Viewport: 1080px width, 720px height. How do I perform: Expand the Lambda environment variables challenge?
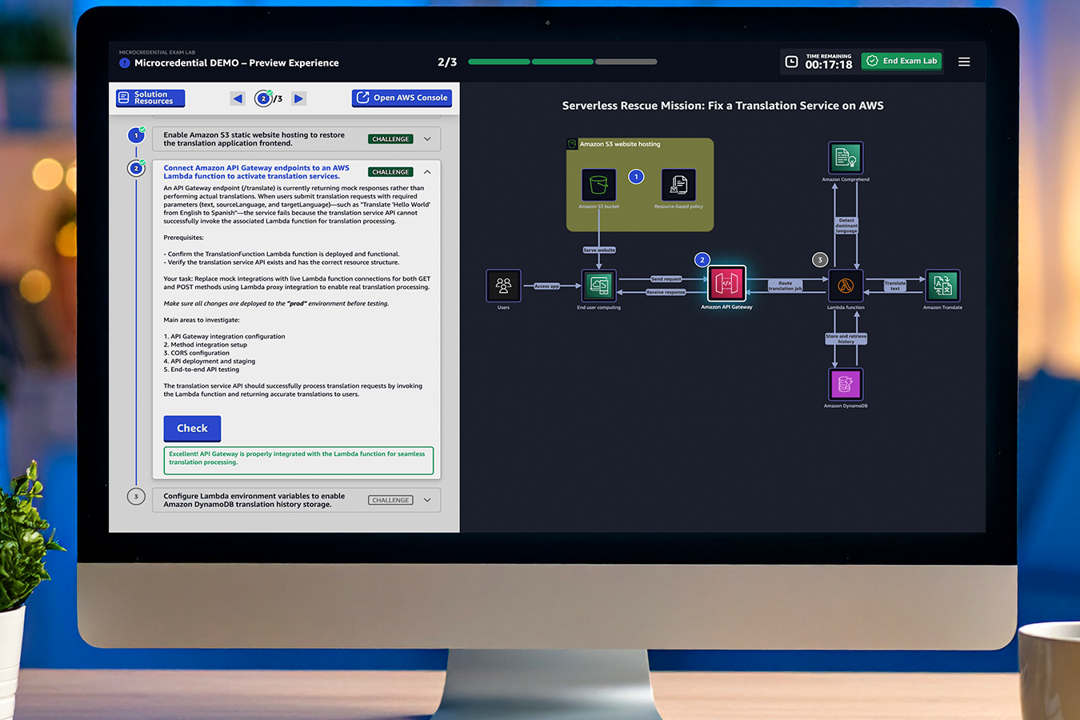tap(427, 500)
